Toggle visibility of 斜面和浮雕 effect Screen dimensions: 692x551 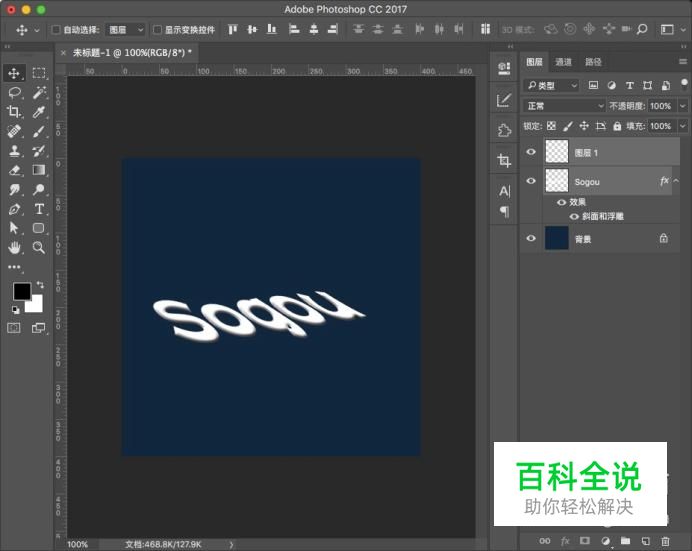[574, 217]
